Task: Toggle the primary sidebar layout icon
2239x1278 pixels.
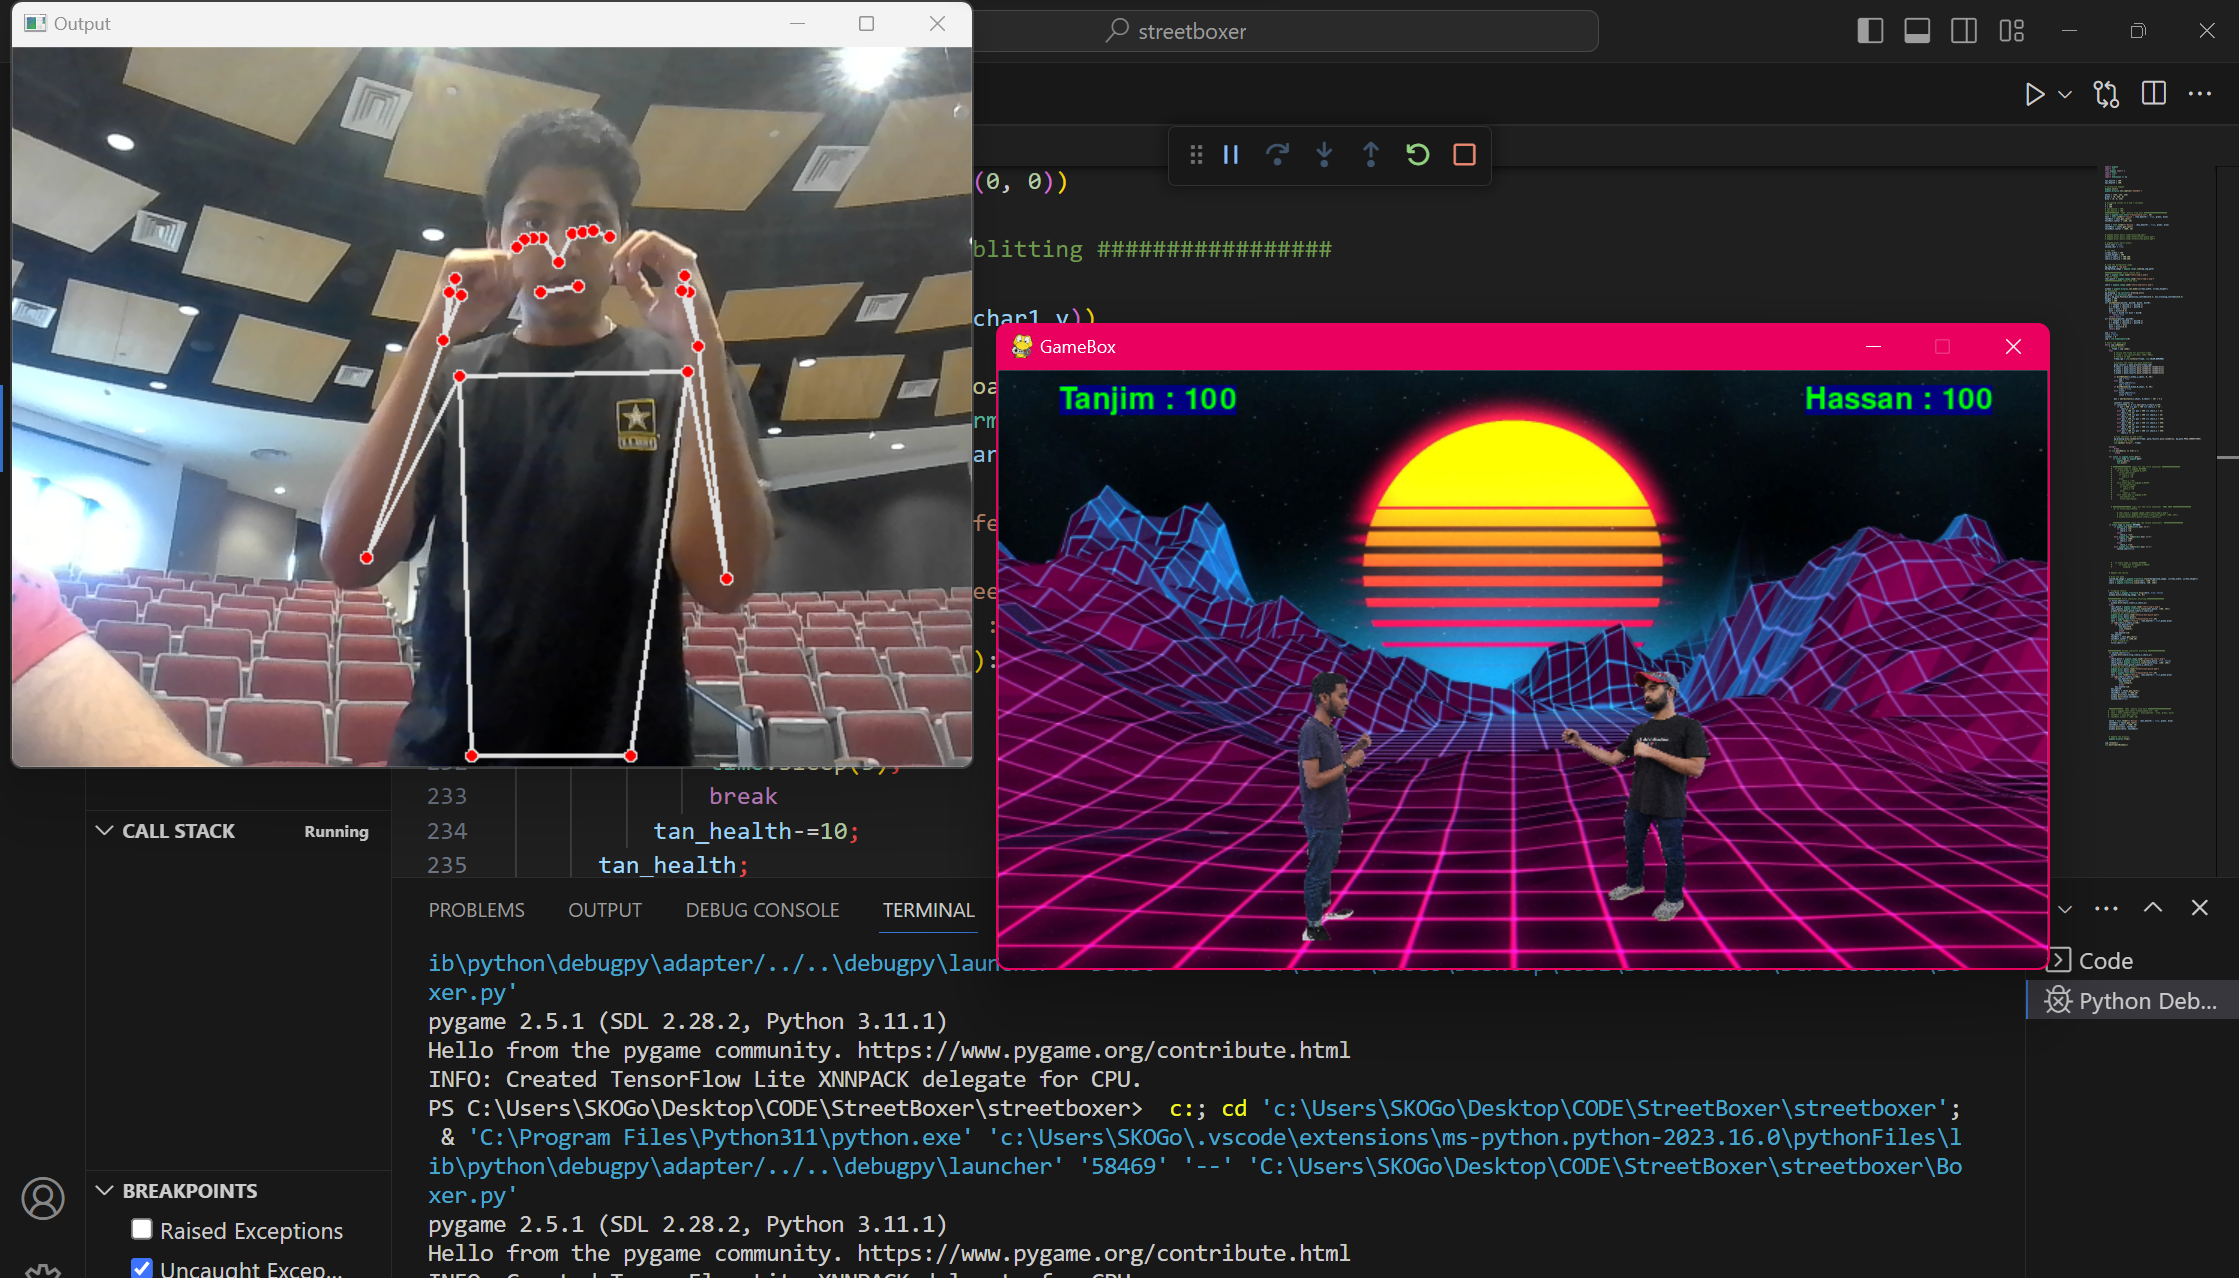Action: coord(1870,31)
